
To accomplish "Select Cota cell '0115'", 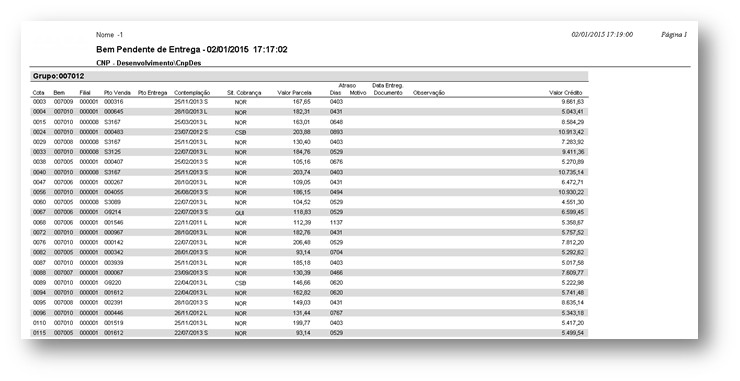I will [x=39, y=333].
